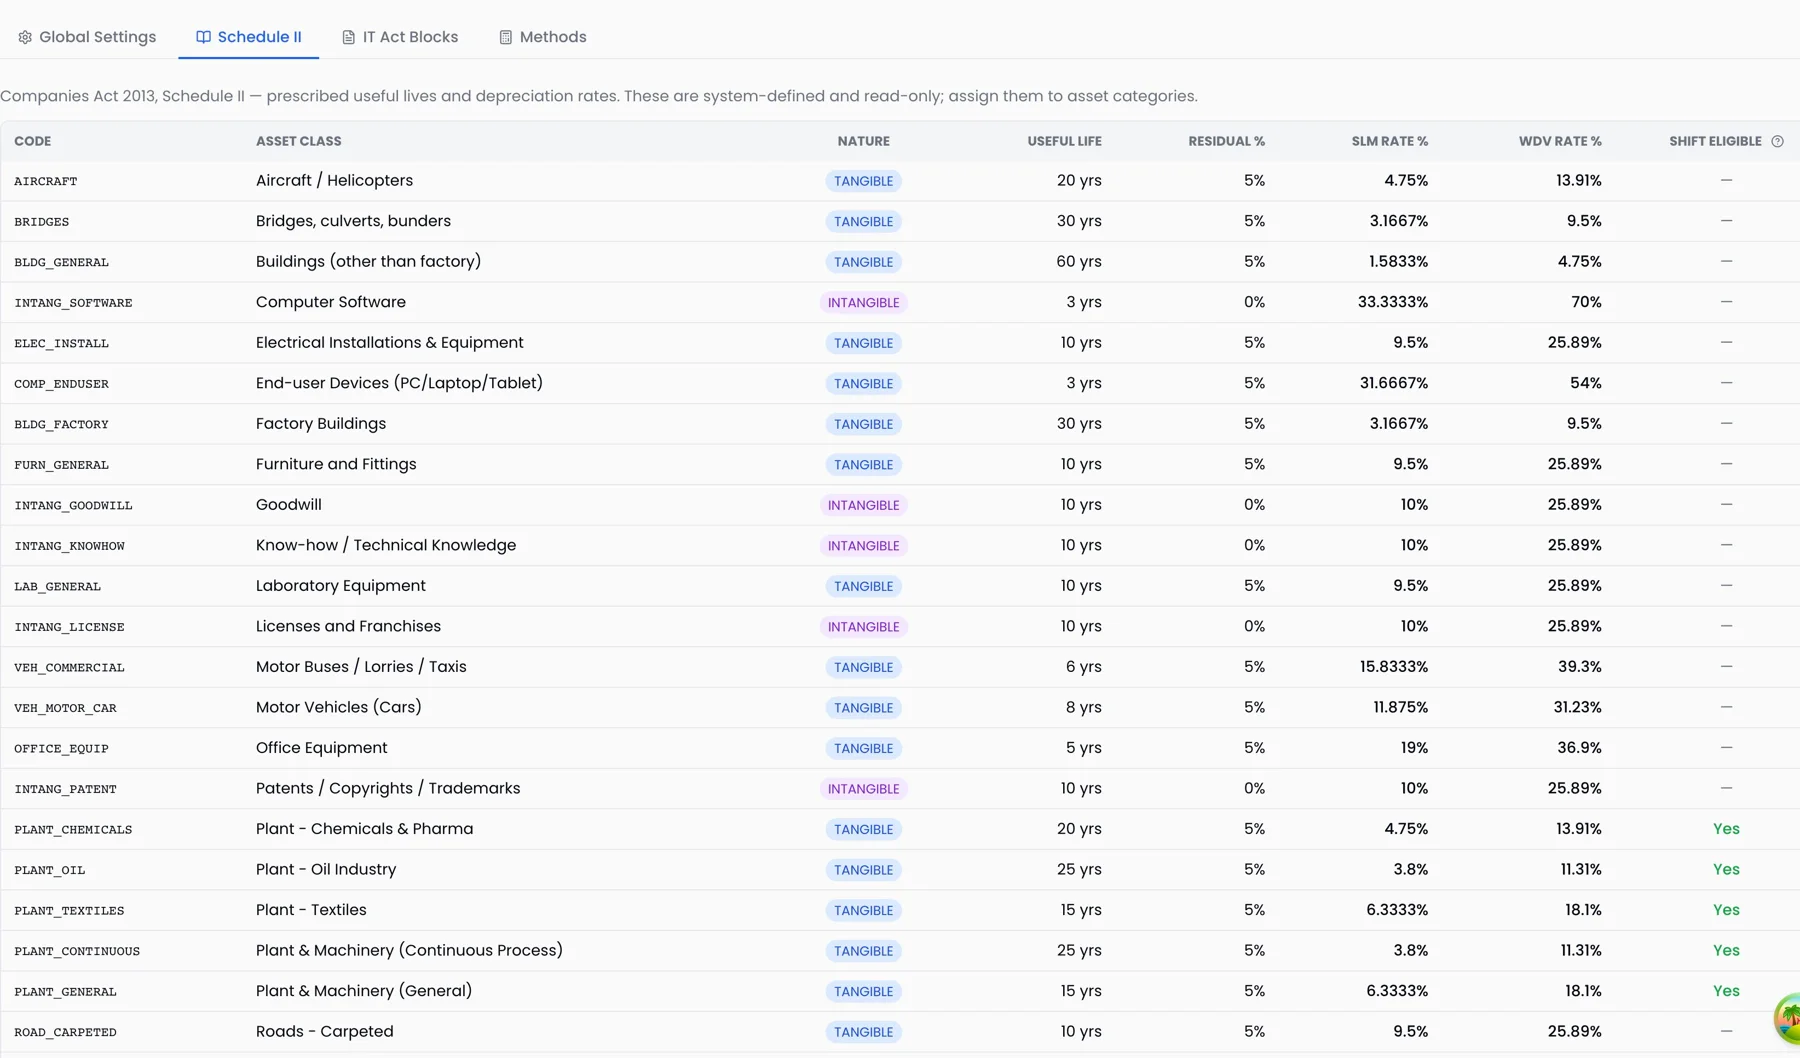Click 15.8333% SLM rate value

coord(1393,667)
